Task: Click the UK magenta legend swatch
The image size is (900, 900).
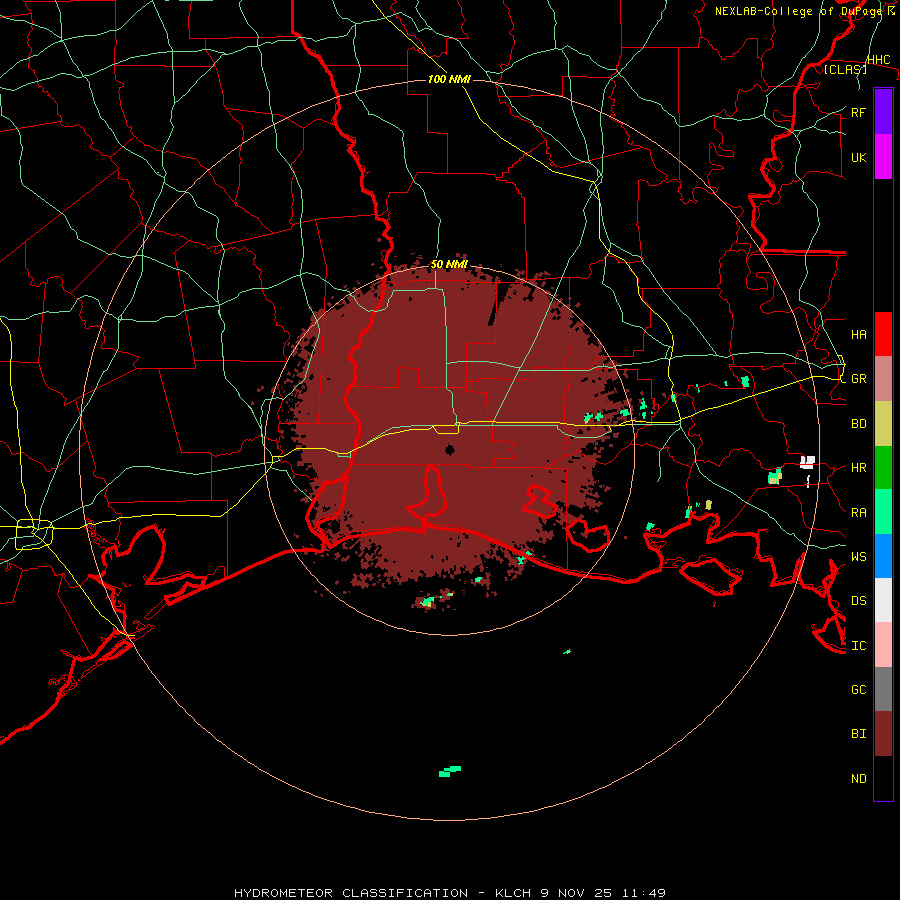Action: [883, 157]
